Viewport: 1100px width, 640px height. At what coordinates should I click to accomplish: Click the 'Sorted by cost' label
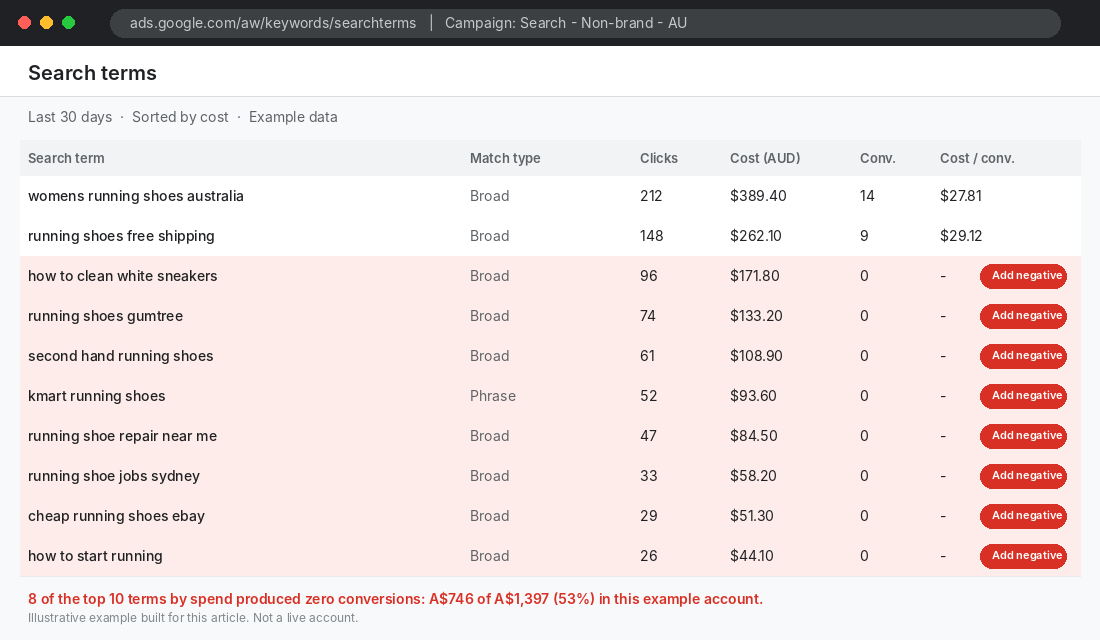click(180, 117)
